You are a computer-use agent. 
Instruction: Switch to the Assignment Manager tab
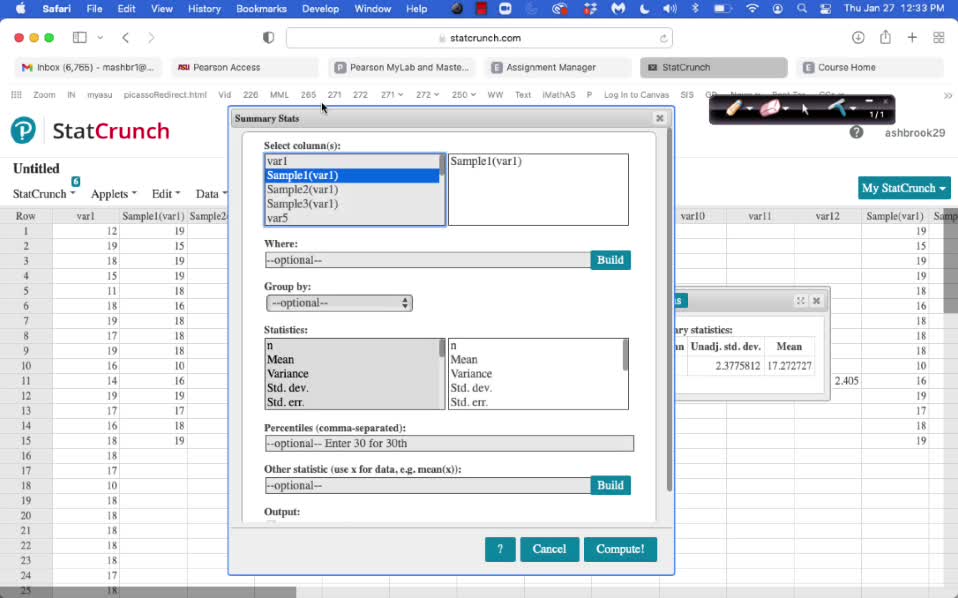(x=558, y=67)
